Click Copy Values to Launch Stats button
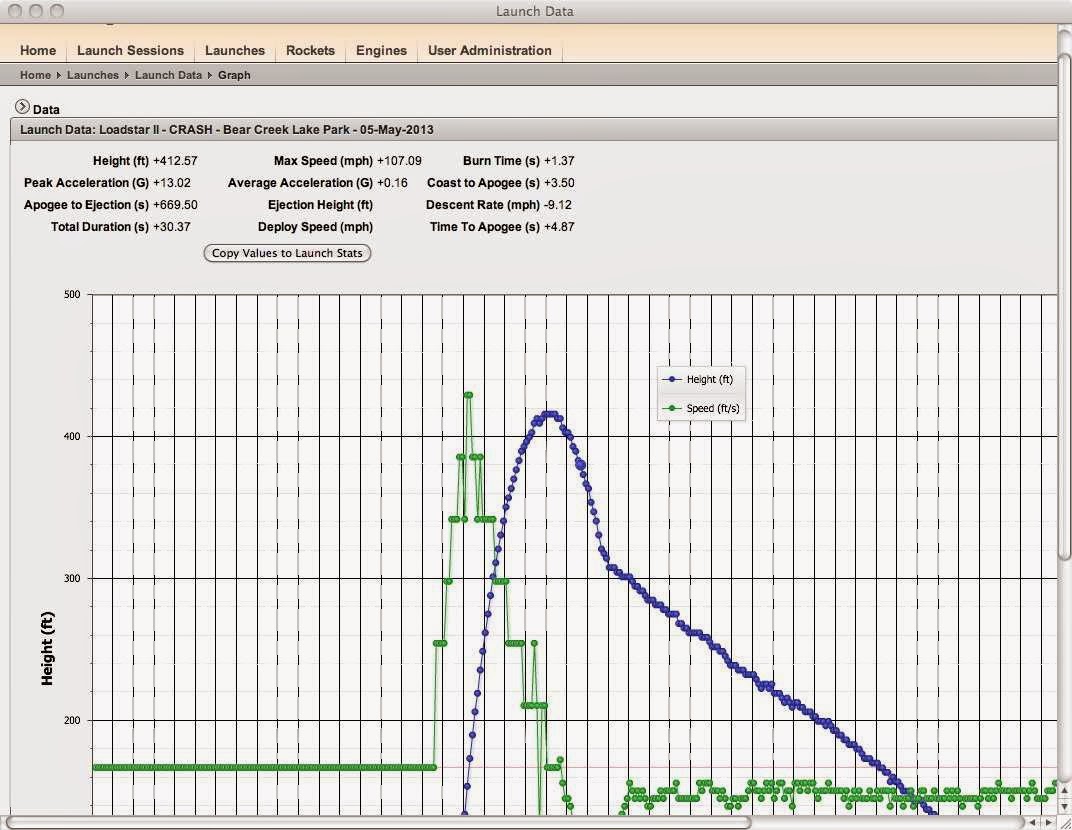Viewport: 1072px width, 830px height. 287,253
